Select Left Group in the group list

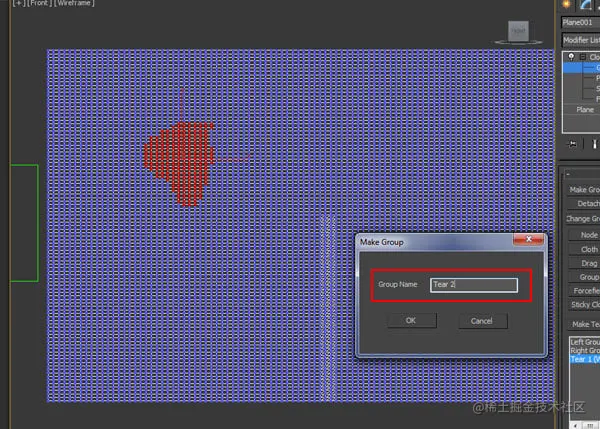click(x=585, y=342)
